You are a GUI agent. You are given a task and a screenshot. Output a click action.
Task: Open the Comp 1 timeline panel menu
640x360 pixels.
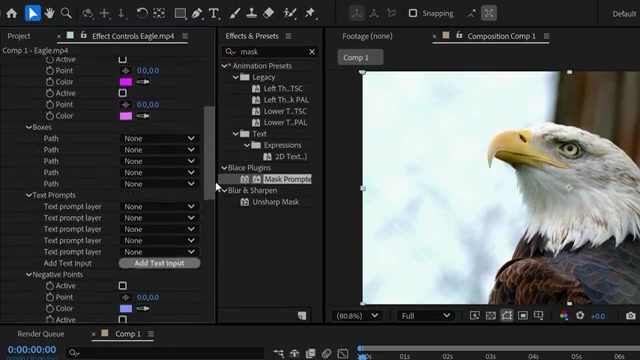coord(151,334)
